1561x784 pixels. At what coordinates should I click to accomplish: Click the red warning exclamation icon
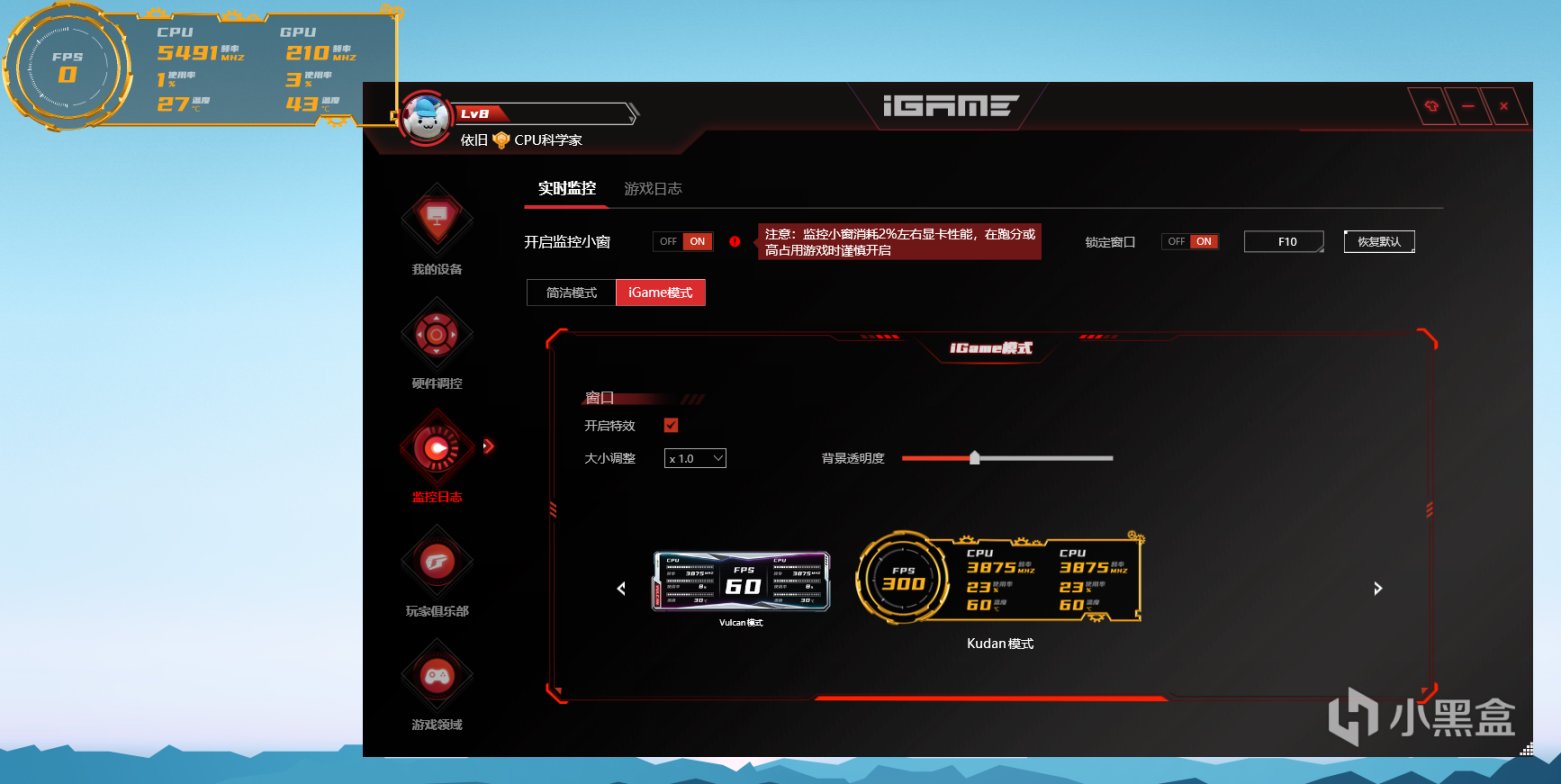click(x=735, y=241)
